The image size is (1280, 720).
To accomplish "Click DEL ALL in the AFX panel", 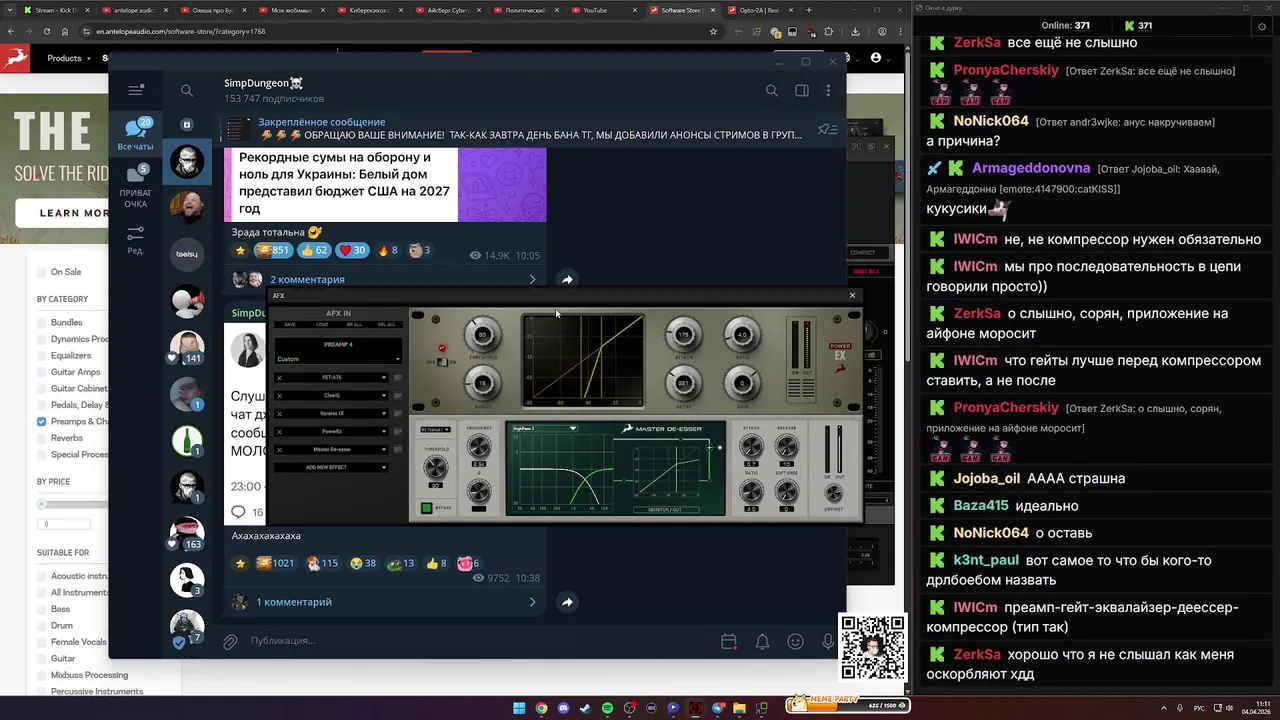I will [387, 324].
